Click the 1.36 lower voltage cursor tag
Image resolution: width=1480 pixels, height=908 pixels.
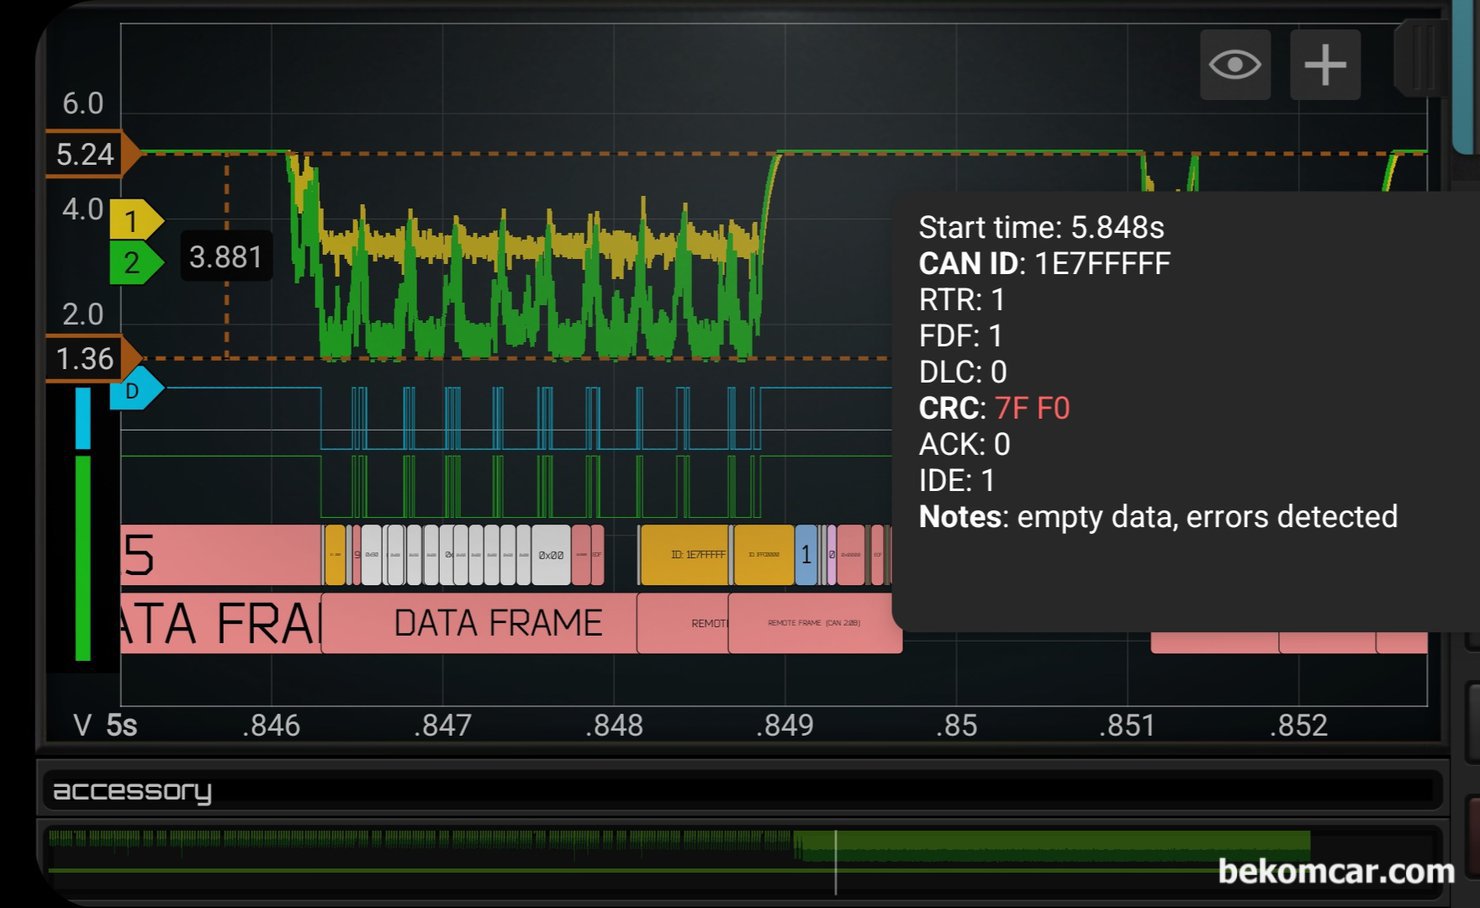coord(87,358)
